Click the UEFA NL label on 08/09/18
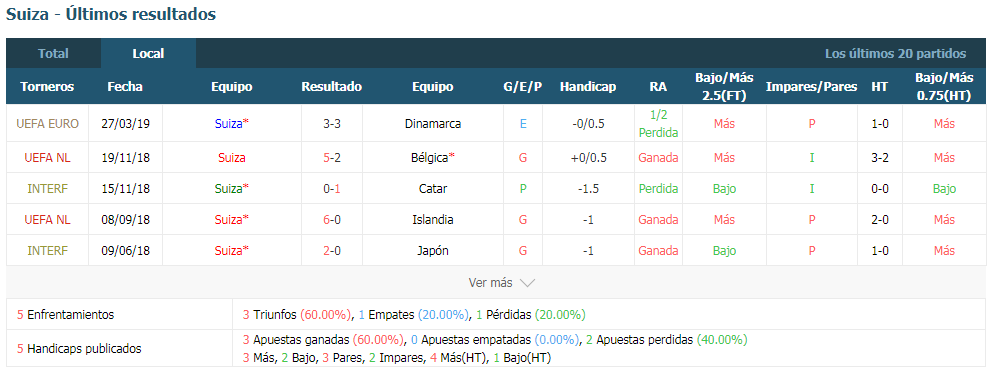The height and width of the screenshot is (369, 988). pos(47,220)
